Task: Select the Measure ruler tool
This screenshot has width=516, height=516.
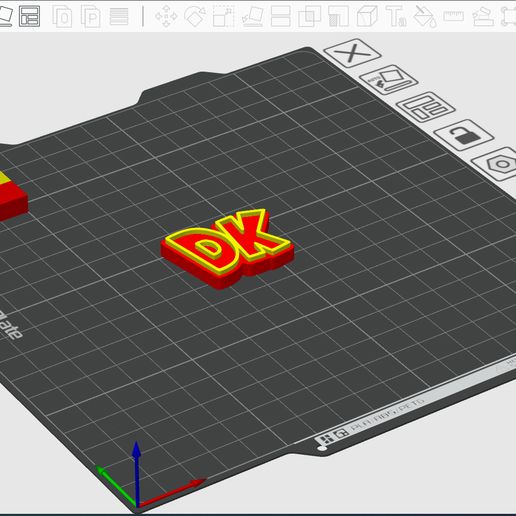Action: coord(453,16)
